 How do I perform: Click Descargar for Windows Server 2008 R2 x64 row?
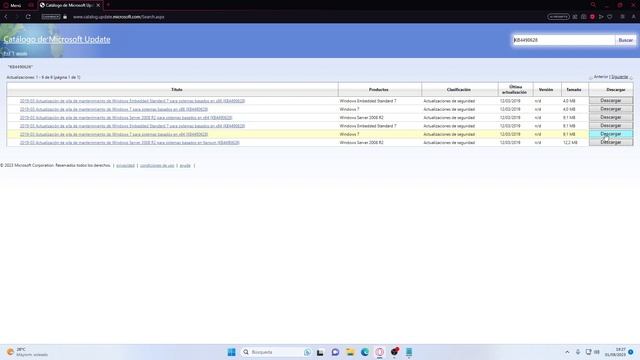(611, 117)
